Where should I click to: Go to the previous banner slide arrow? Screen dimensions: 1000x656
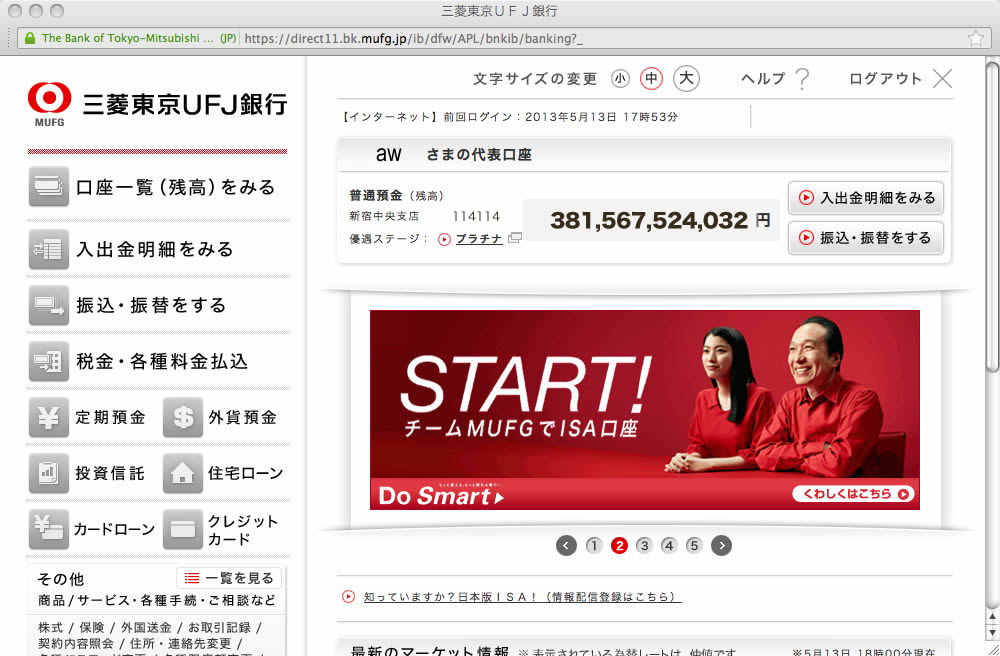[567, 546]
